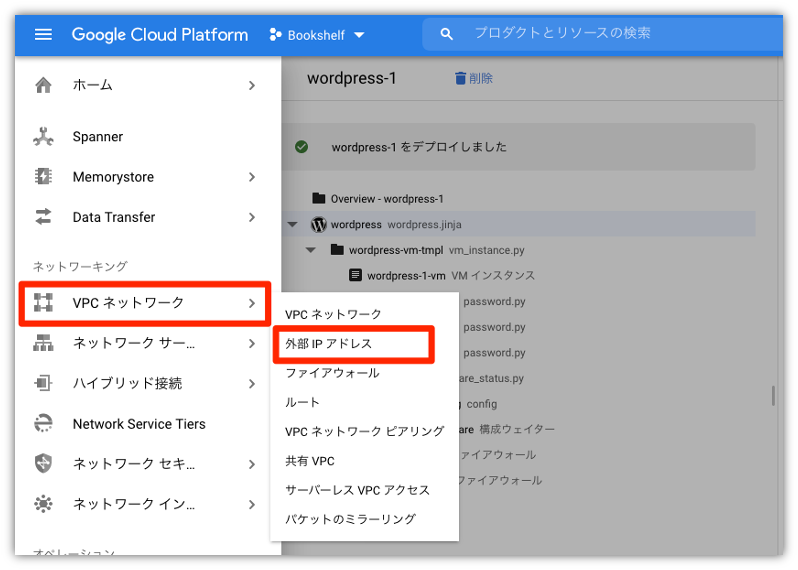Click the 構成ウェイター row text
Screen dimensions: 798x570
pos(517,429)
